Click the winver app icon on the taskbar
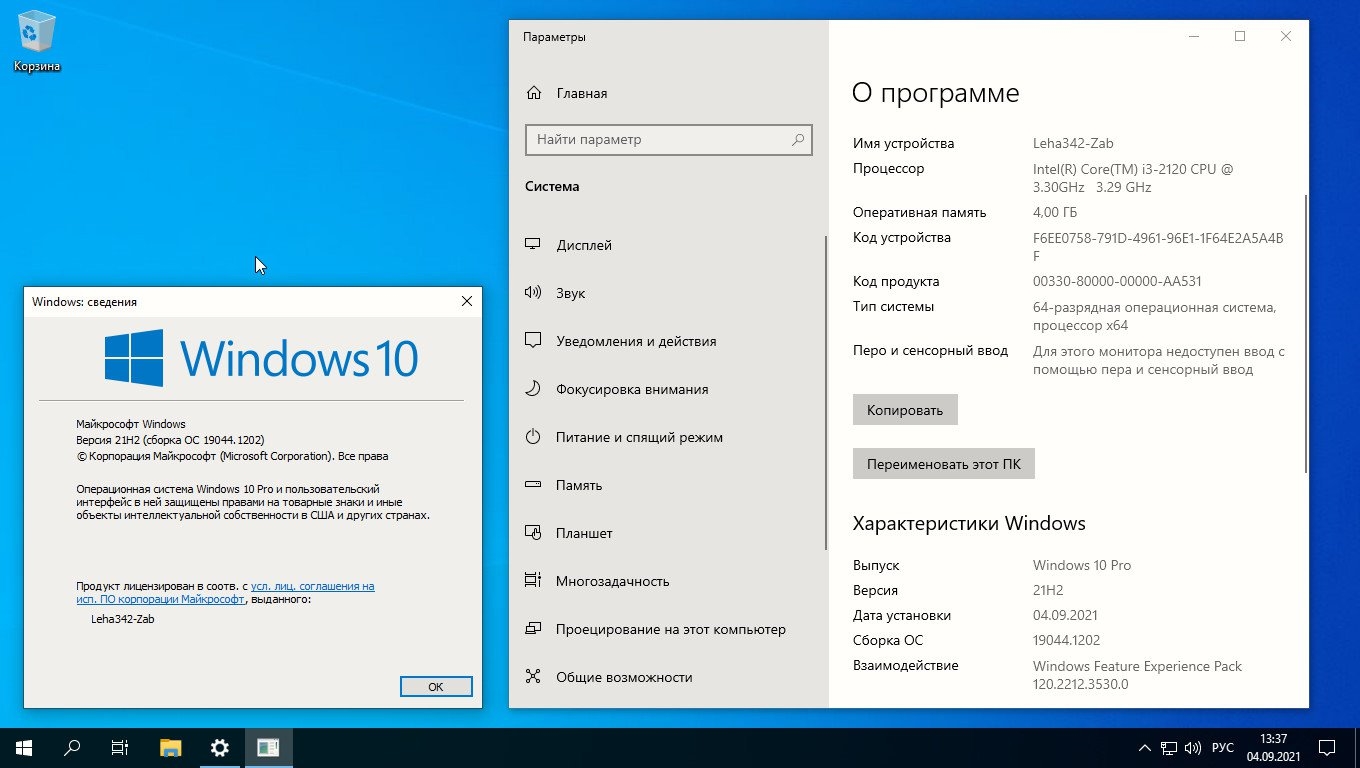The height and width of the screenshot is (768, 1360). tap(268, 747)
